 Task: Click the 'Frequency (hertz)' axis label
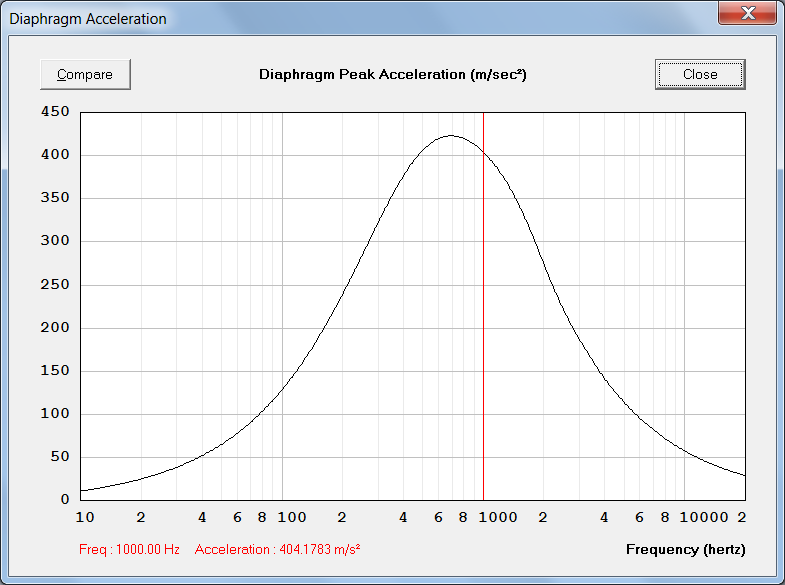click(x=685, y=549)
